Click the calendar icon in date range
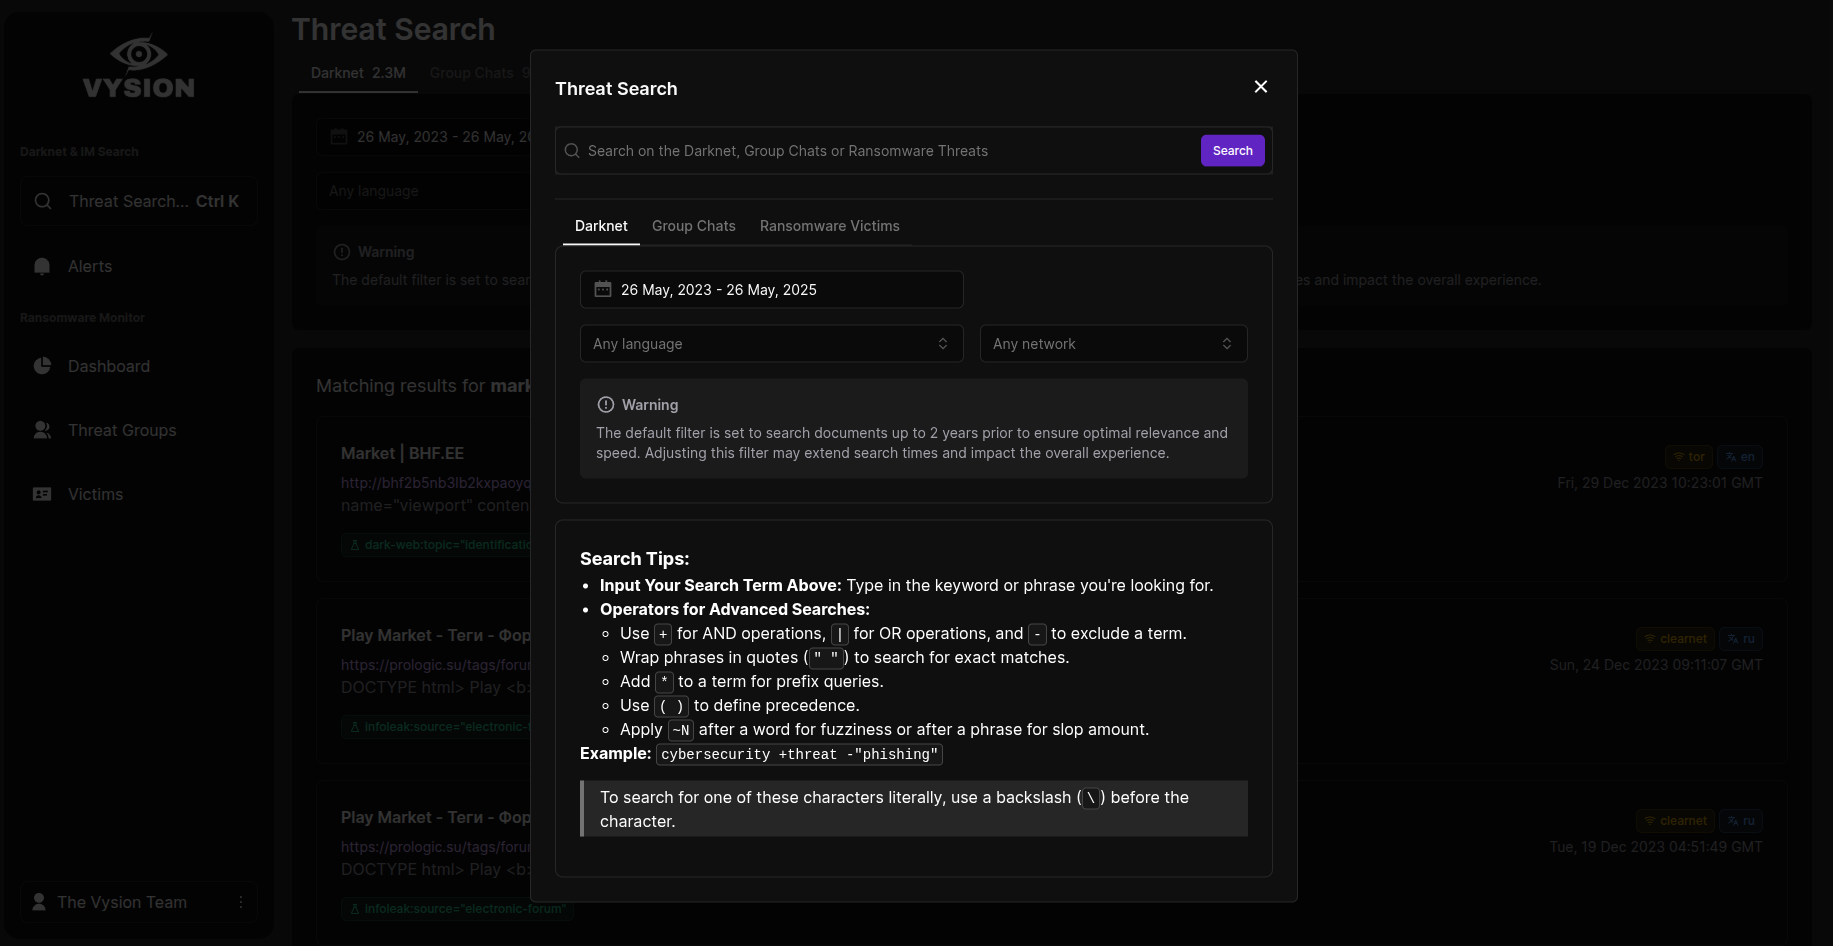The image size is (1833, 946). coord(603,290)
